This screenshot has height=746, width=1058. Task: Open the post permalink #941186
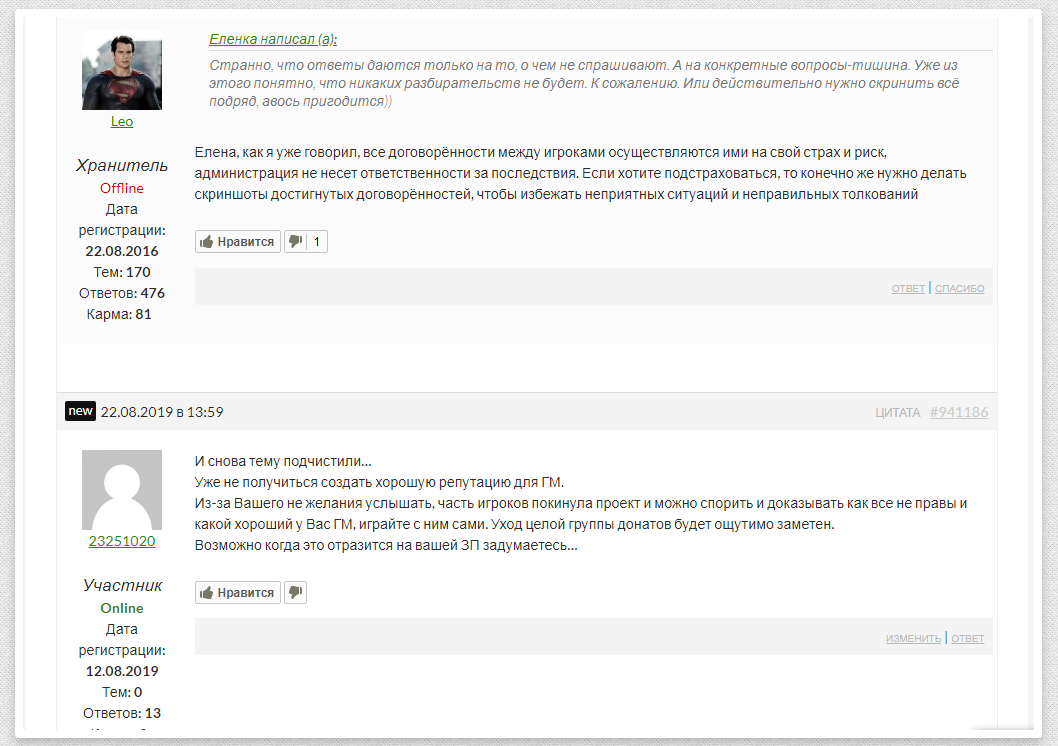click(x=958, y=412)
